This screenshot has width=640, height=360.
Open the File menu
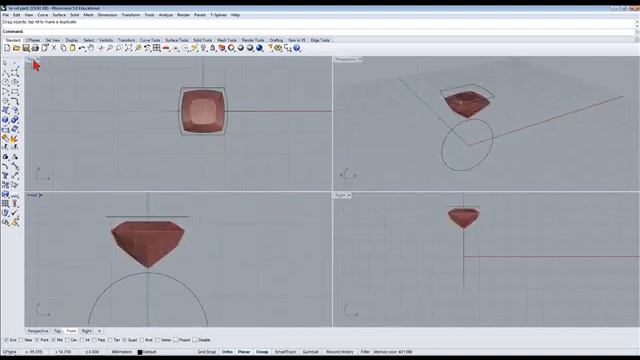(6, 15)
